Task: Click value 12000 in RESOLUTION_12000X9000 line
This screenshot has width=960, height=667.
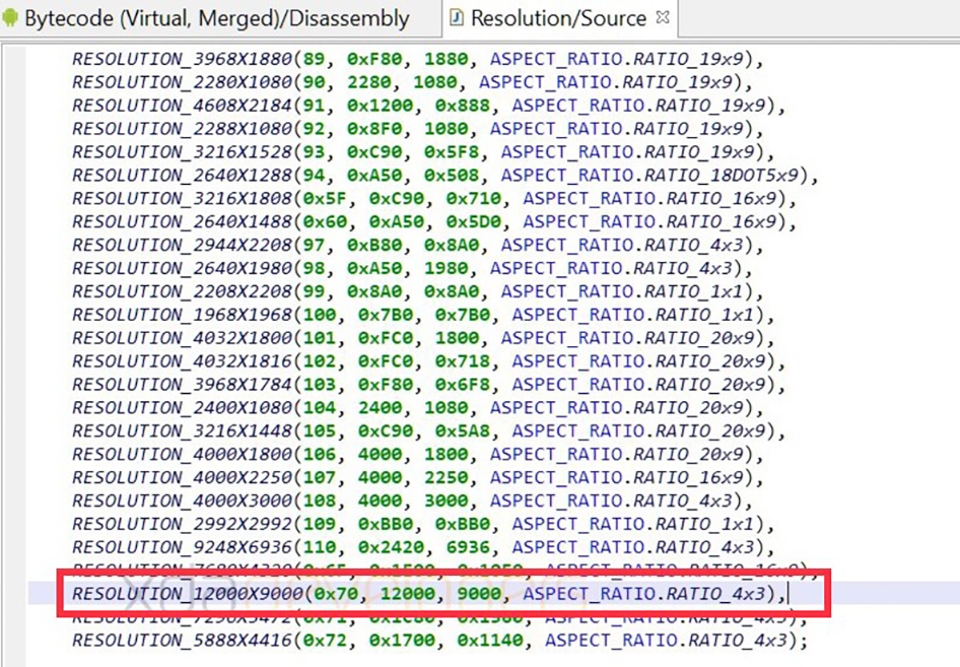Action: (408, 594)
